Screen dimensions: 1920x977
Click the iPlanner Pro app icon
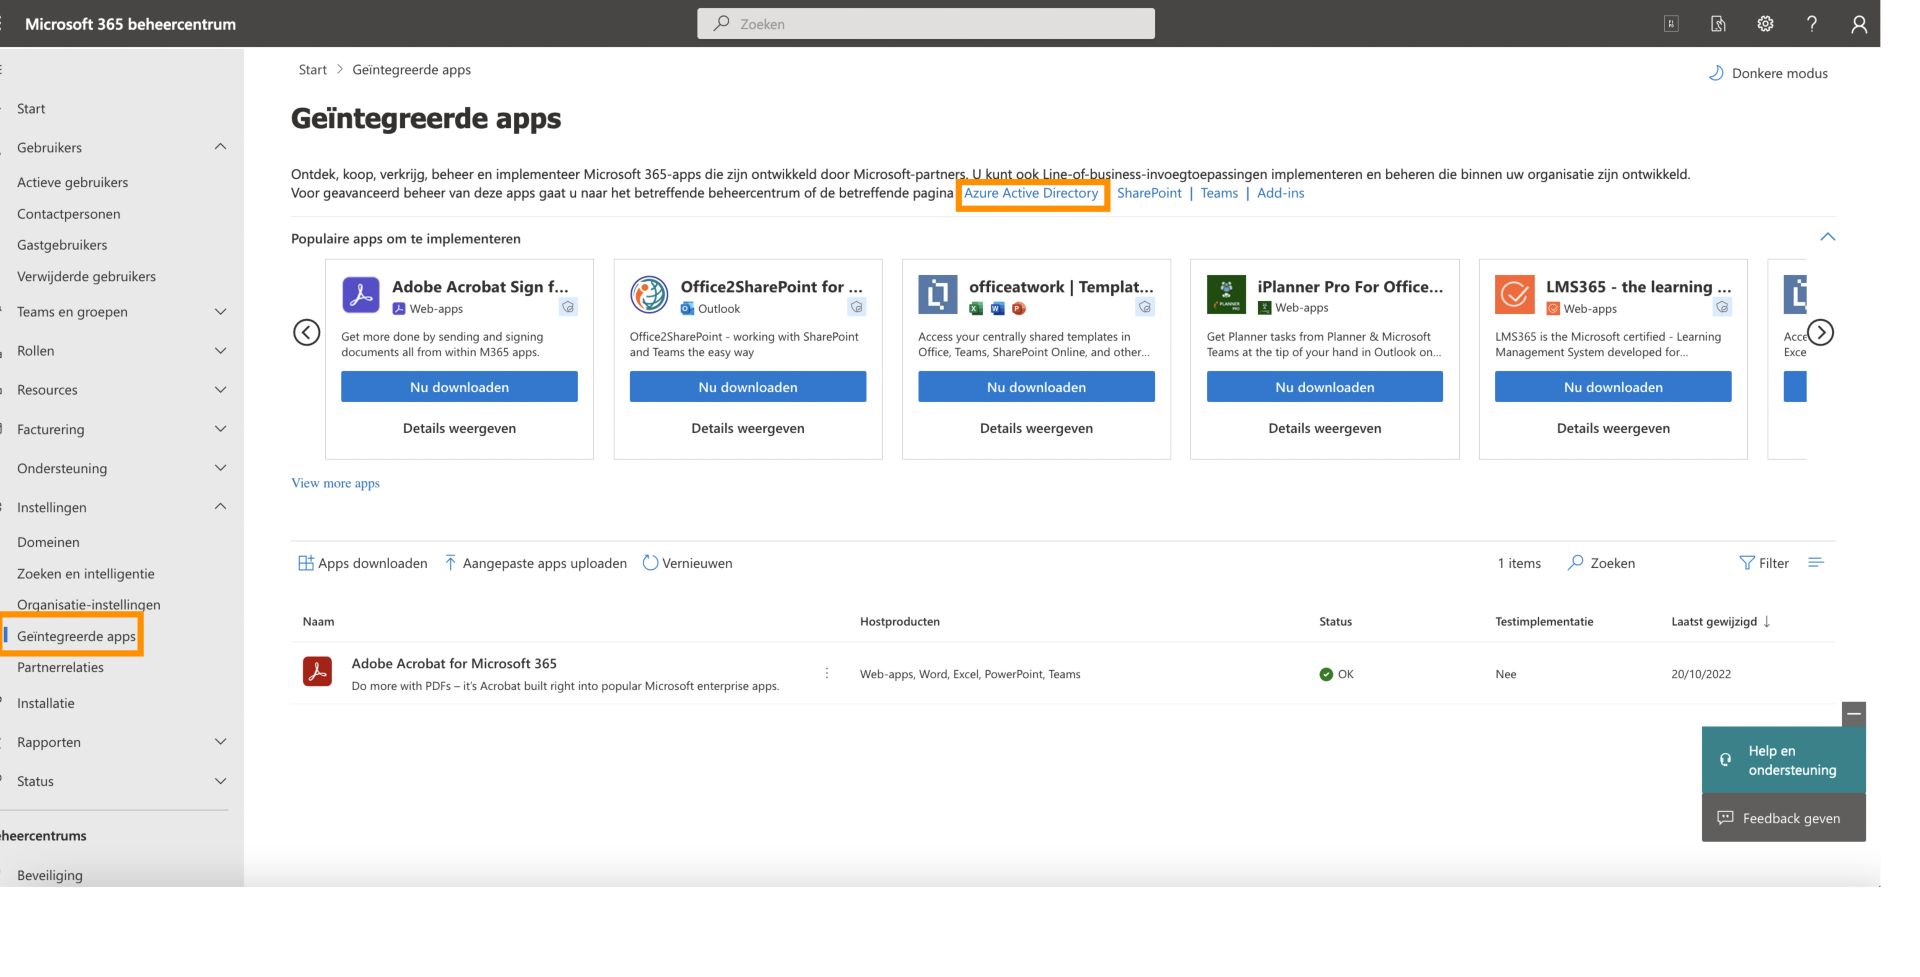click(x=1226, y=295)
